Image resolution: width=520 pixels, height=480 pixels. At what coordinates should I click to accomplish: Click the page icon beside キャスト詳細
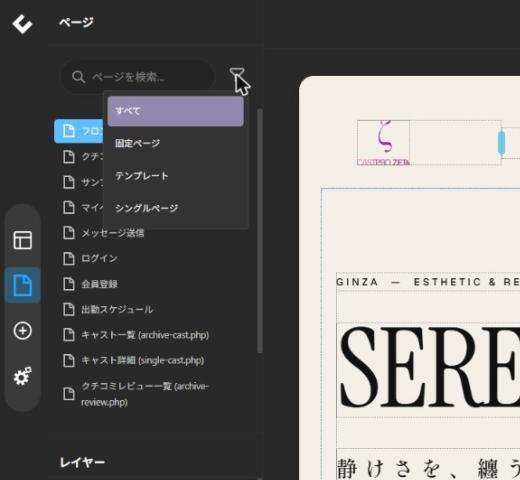coord(69,360)
